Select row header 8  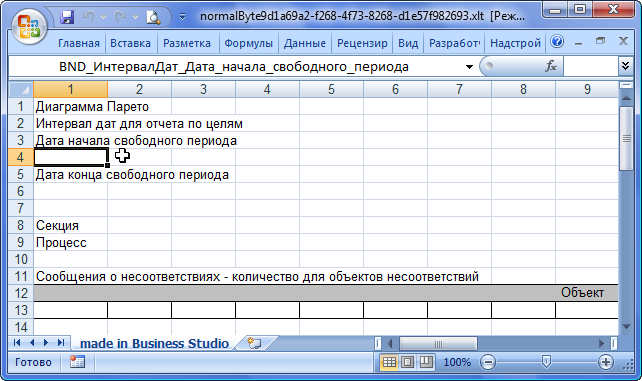21,225
